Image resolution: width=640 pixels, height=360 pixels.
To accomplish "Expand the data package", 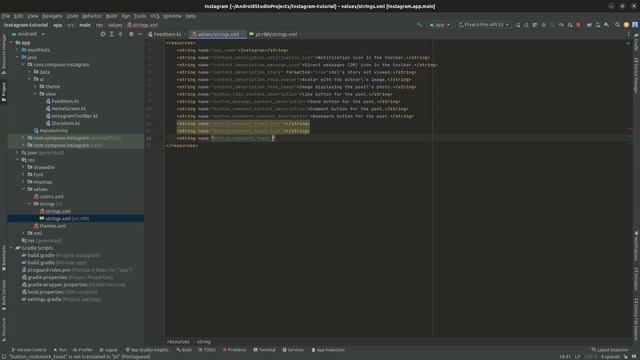I will click(x=29, y=72).
